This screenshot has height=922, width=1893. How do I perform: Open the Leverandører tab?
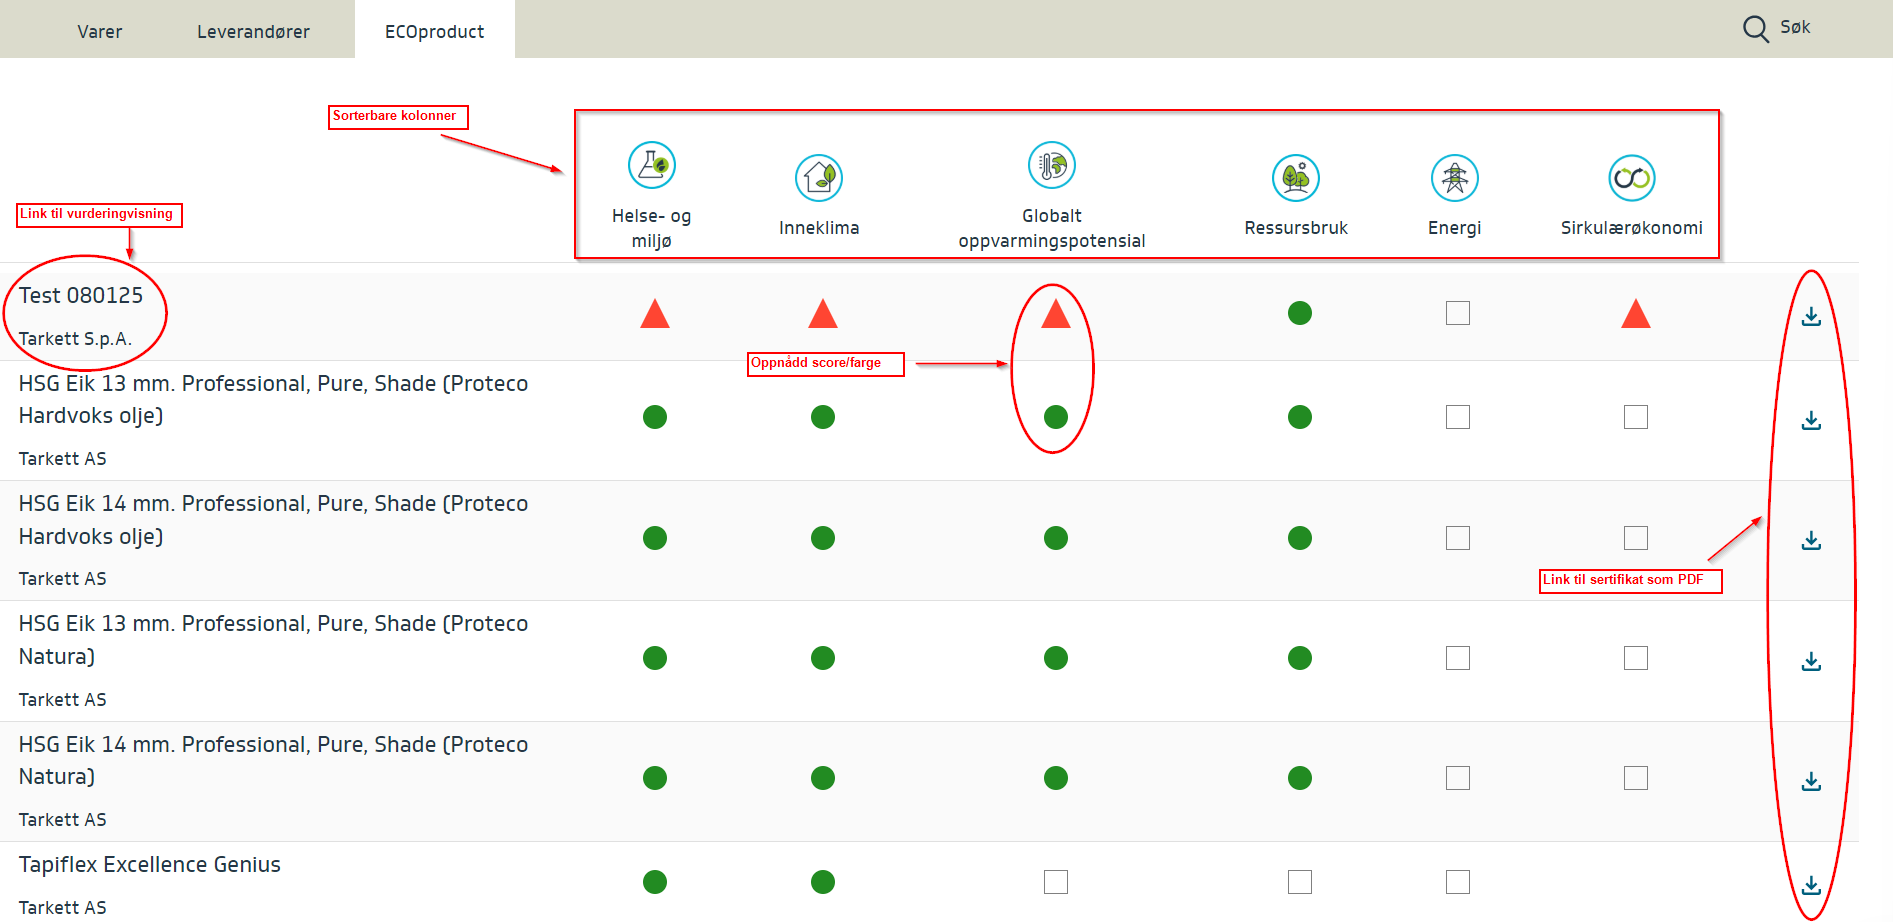coord(253,32)
